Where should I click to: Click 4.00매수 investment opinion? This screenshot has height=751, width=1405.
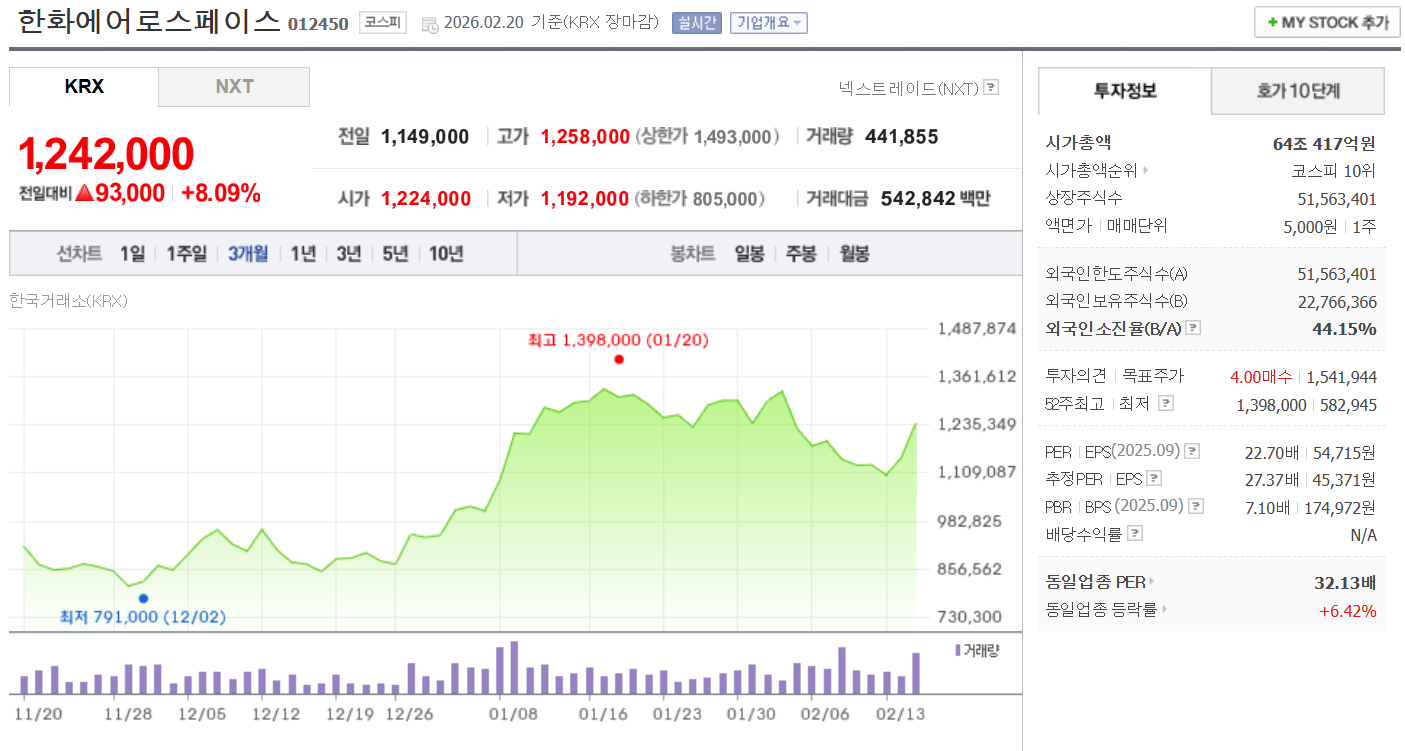[x=1261, y=377]
